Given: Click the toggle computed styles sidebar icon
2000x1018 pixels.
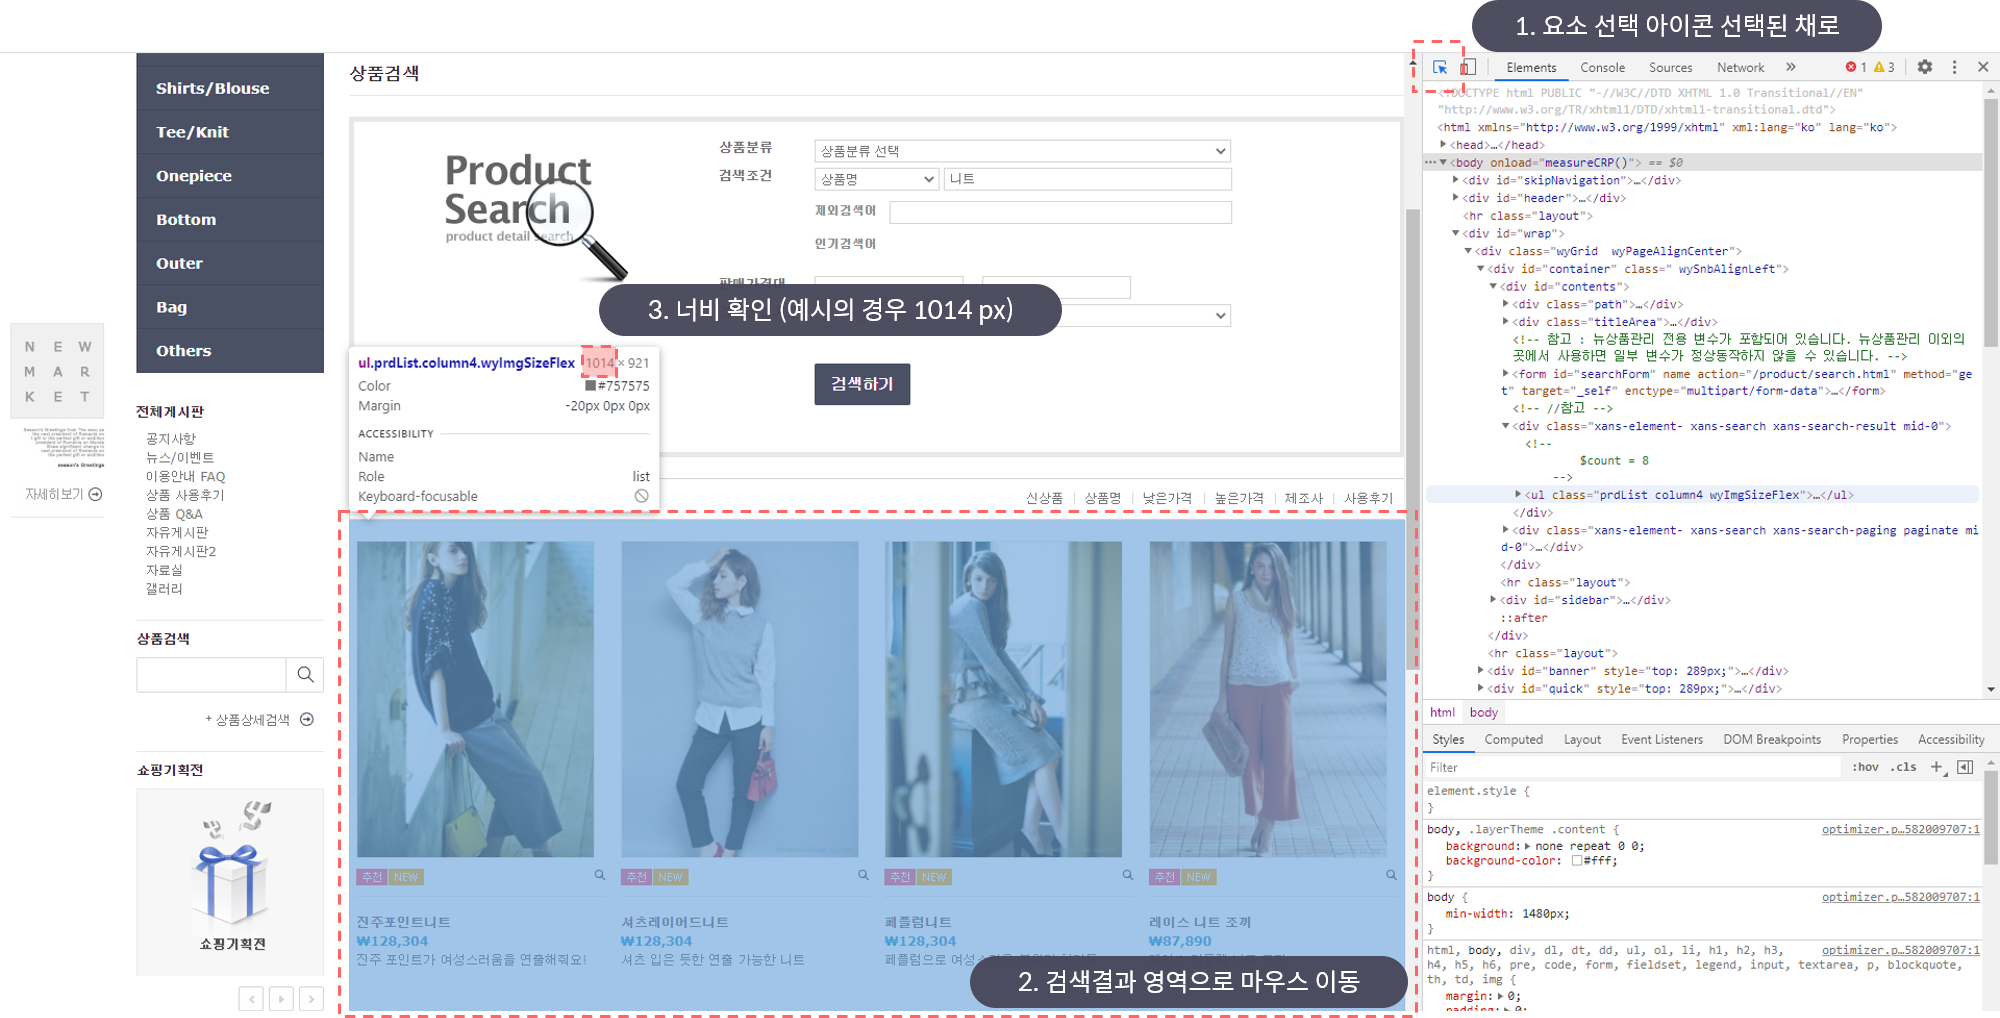Looking at the screenshot, I should click(1965, 767).
